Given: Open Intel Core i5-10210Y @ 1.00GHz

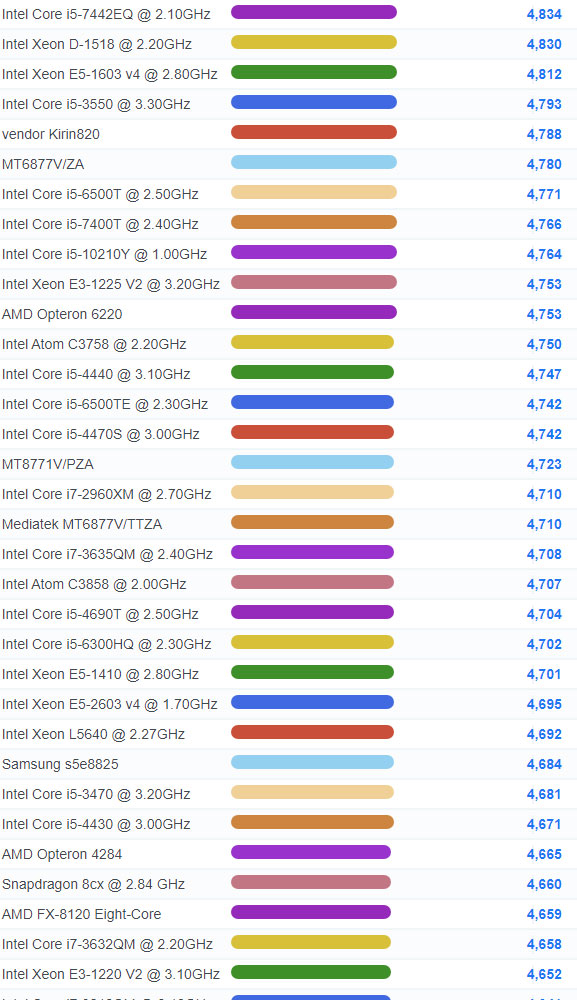Looking at the screenshot, I should [x=105, y=254].
